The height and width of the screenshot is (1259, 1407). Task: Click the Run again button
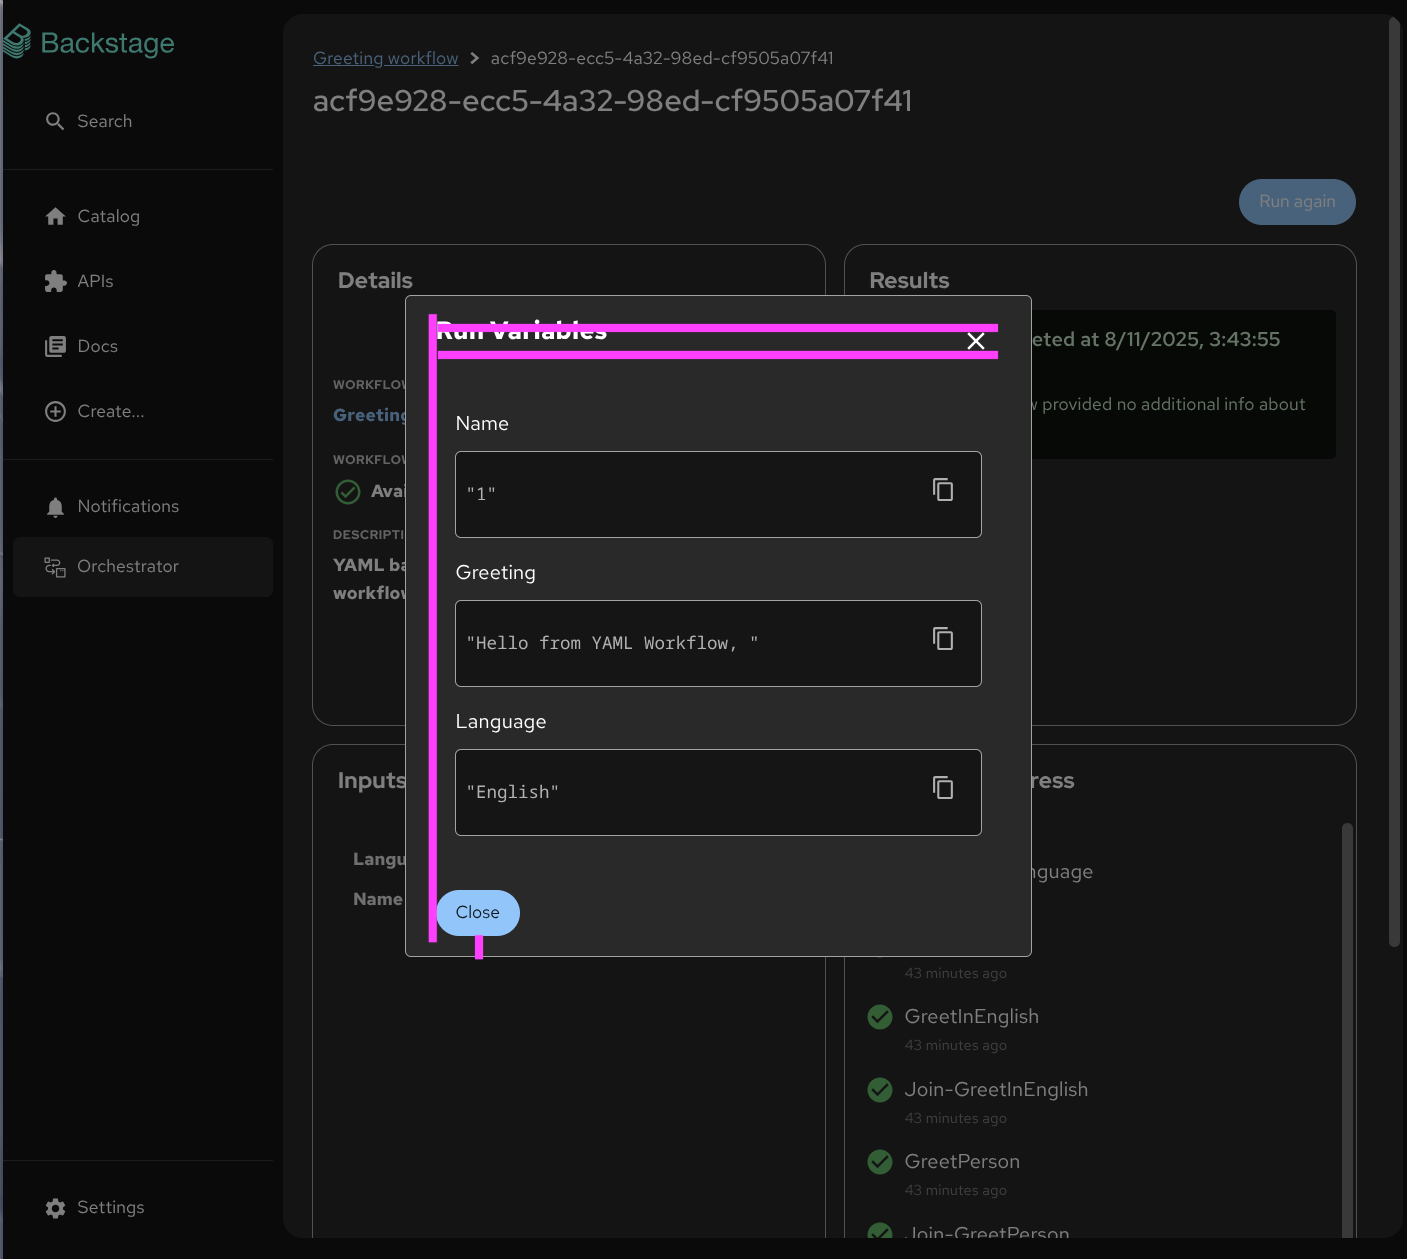1296,202
